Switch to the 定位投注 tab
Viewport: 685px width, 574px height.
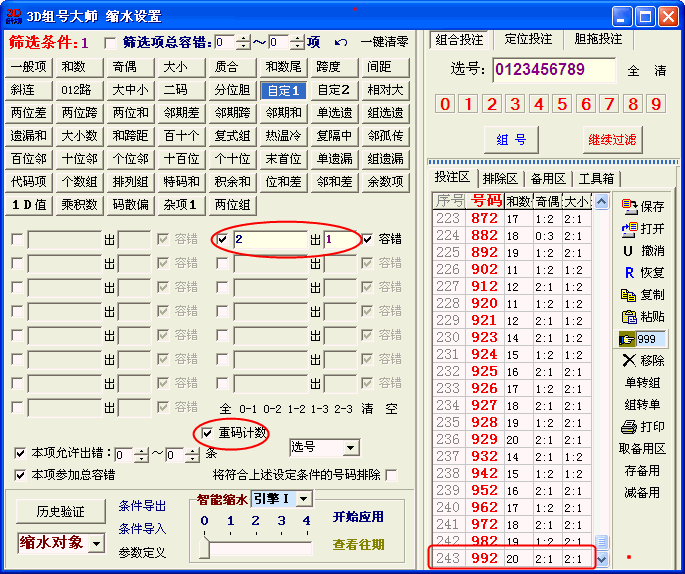pyautogui.click(x=527, y=39)
